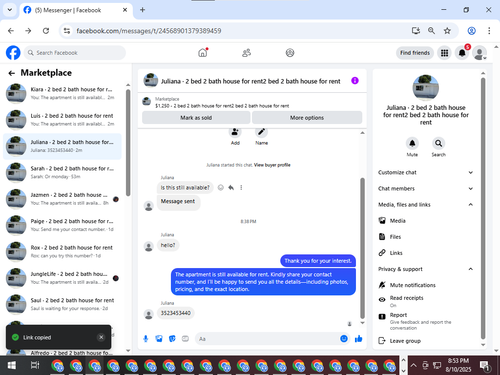Click the message thread scrollbar
The width and height of the screenshot is (500, 375).
362,248
